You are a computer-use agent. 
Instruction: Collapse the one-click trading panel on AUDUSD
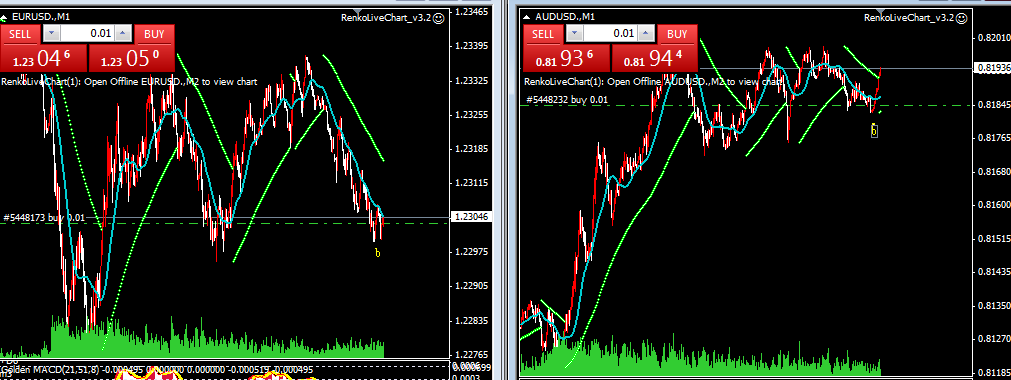526,17
